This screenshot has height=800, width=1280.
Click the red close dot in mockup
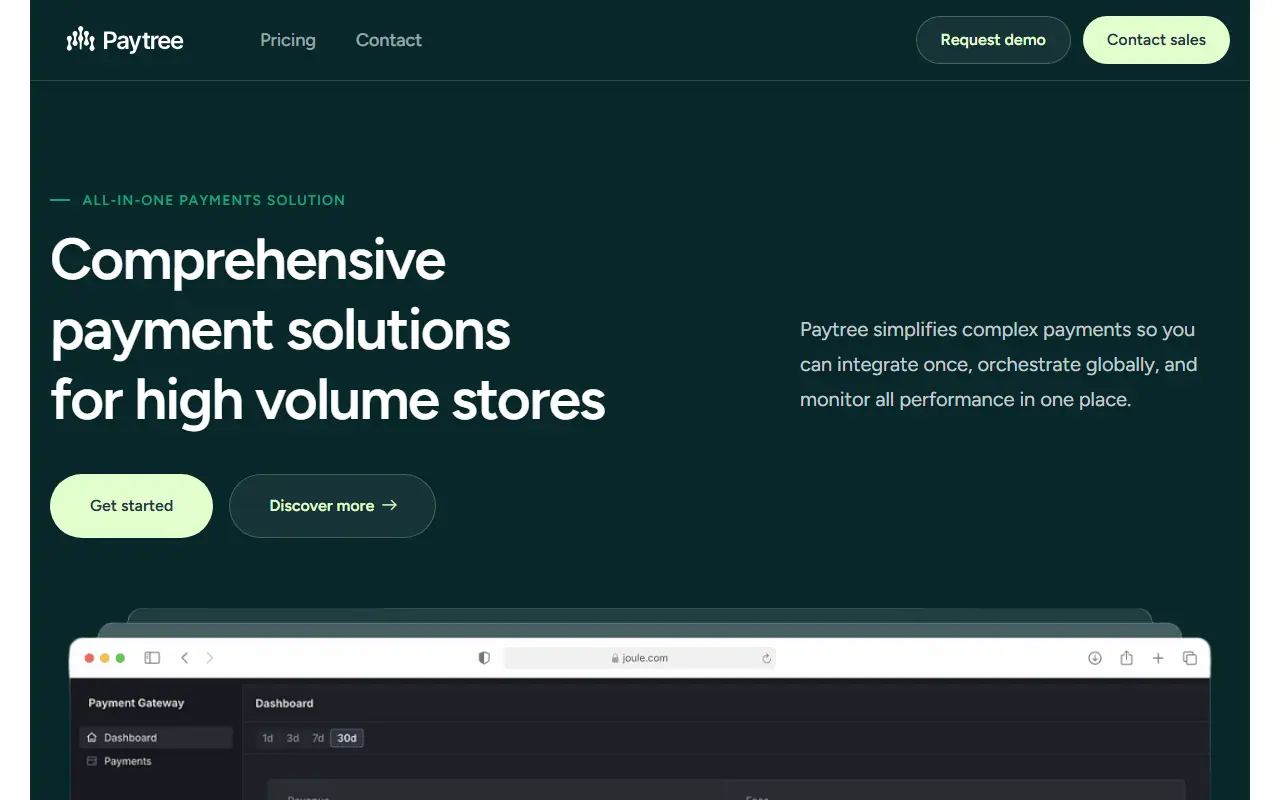[x=90, y=658]
